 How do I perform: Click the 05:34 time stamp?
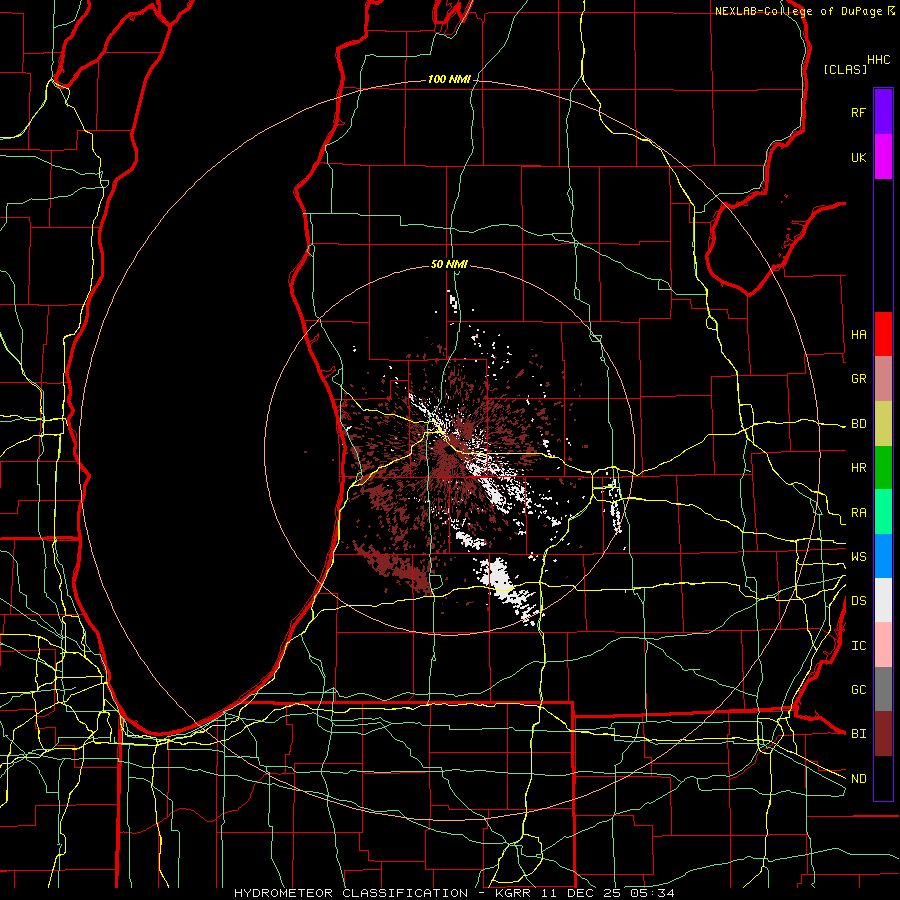click(x=651, y=893)
